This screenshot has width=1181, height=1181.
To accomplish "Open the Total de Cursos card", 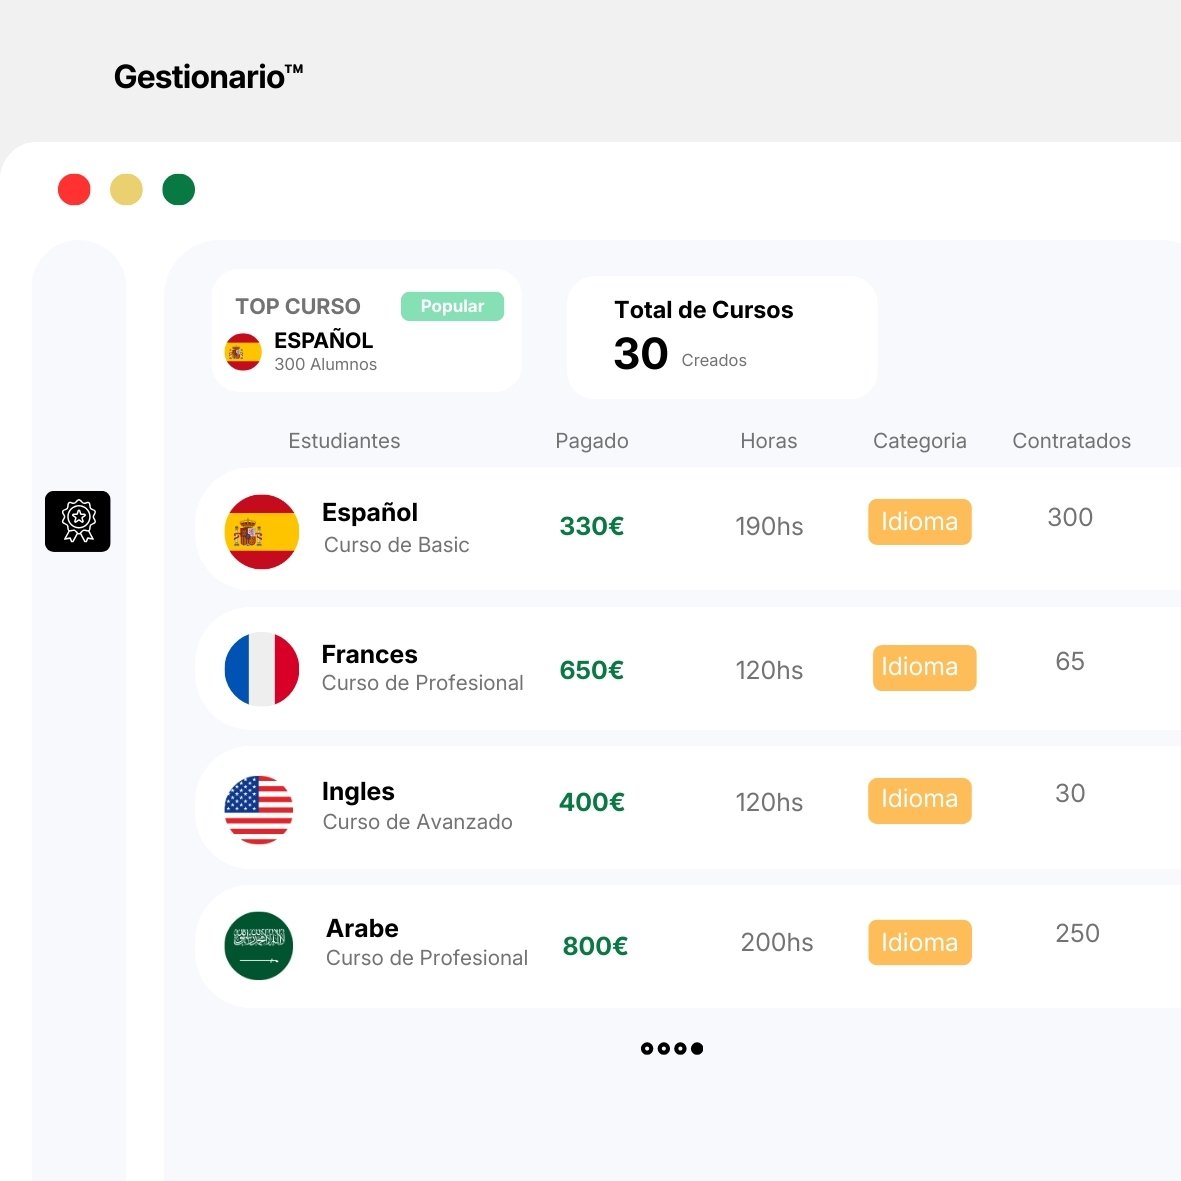I will [x=721, y=337].
